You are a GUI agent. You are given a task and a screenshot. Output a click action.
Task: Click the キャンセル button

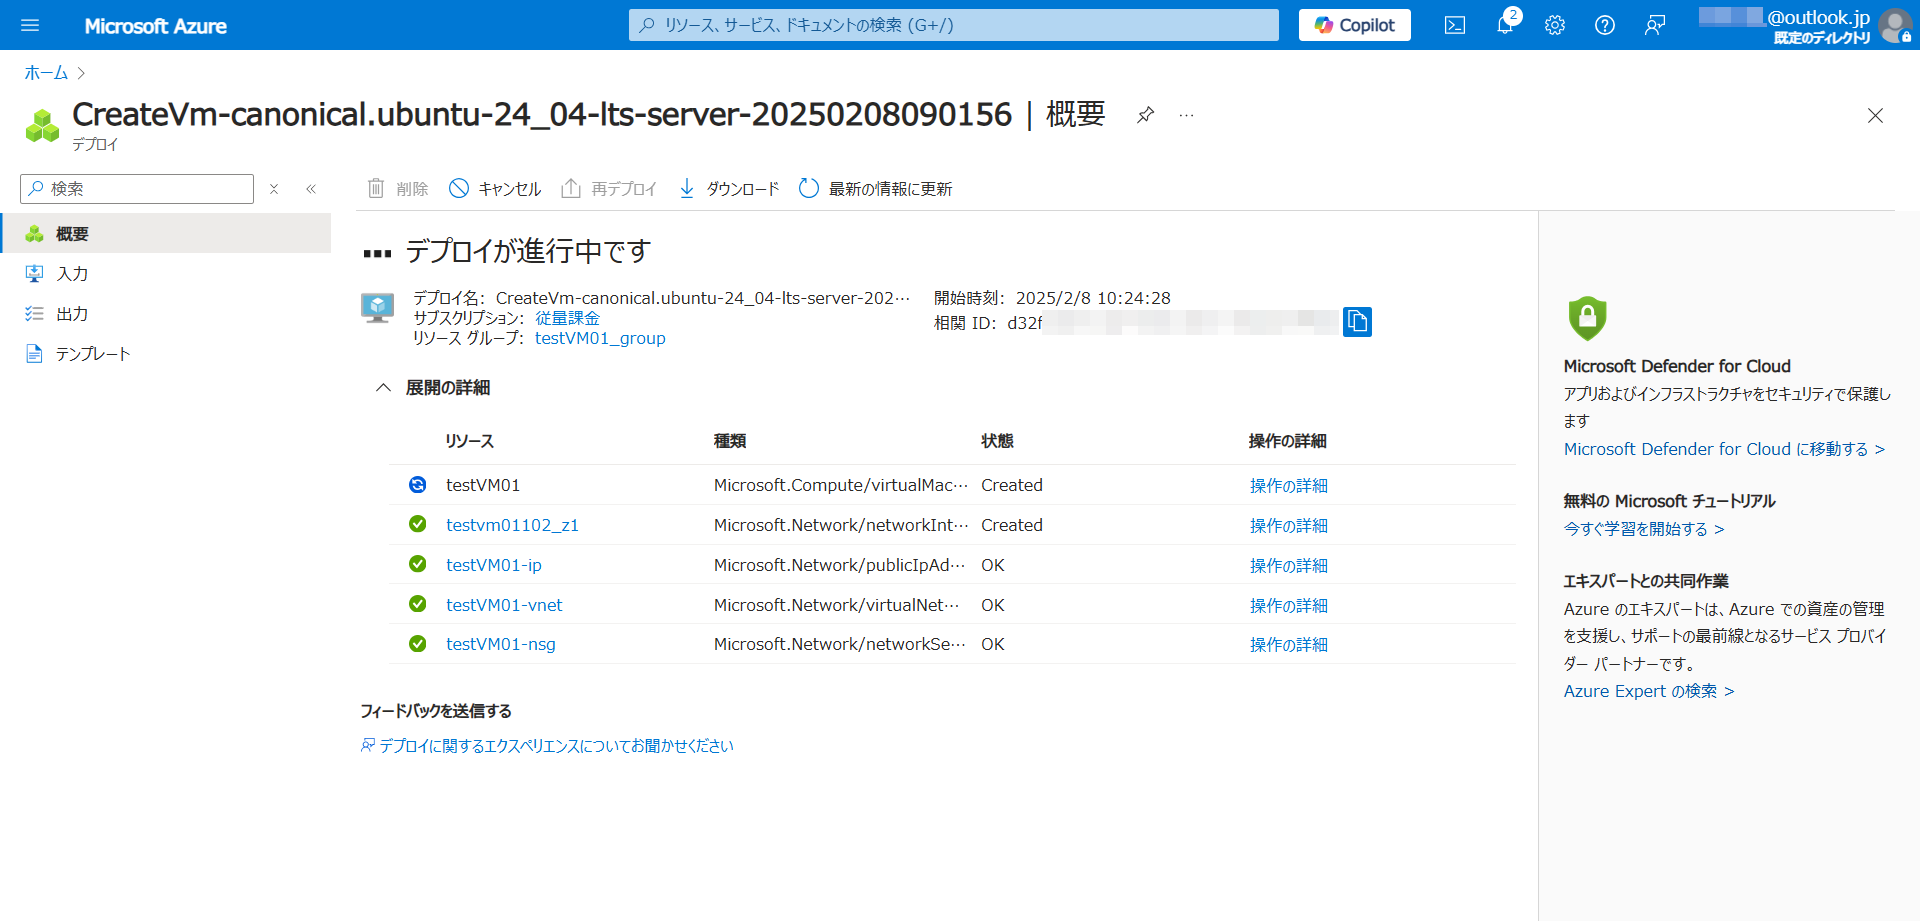pyautogui.click(x=495, y=189)
